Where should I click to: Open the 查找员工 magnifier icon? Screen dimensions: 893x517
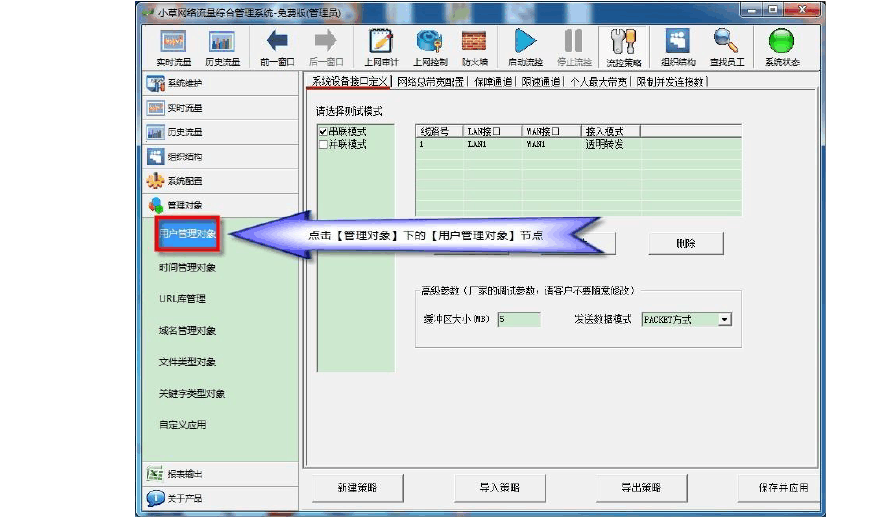(727, 48)
